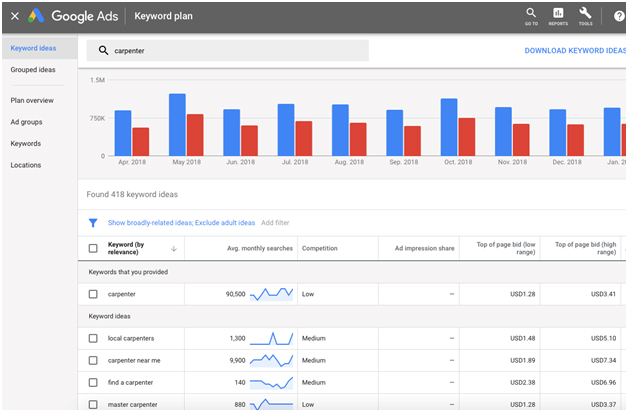Click the Ad impression share column header
The image size is (628, 412).
tap(425, 248)
